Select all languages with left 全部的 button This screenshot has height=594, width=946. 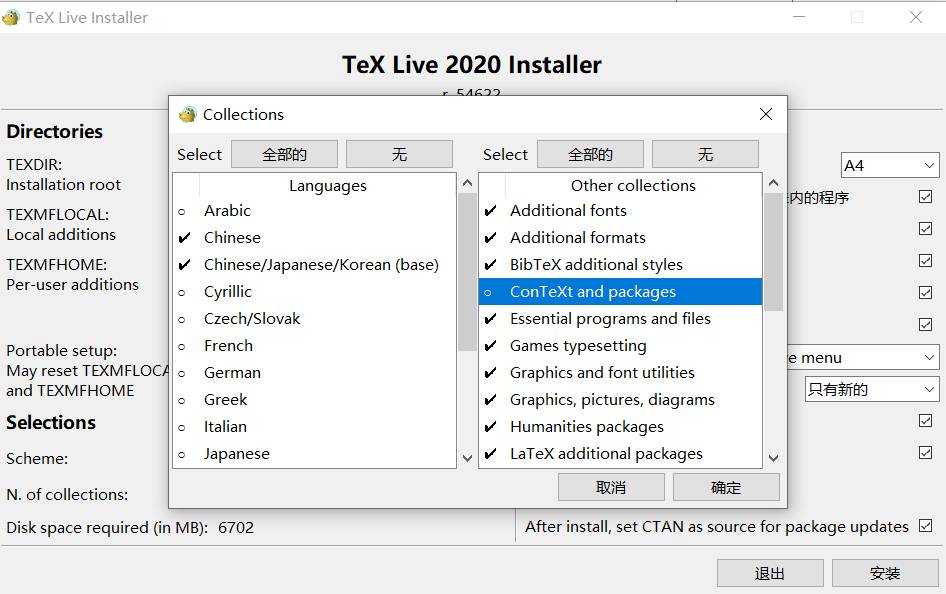coord(284,154)
